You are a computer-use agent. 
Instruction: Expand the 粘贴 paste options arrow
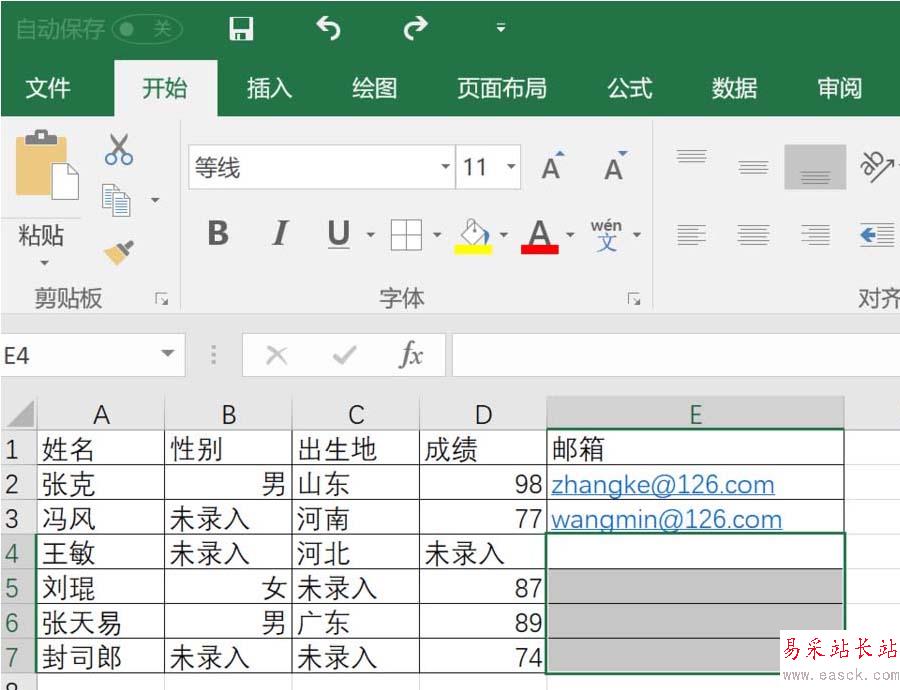click(x=44, y=263)
